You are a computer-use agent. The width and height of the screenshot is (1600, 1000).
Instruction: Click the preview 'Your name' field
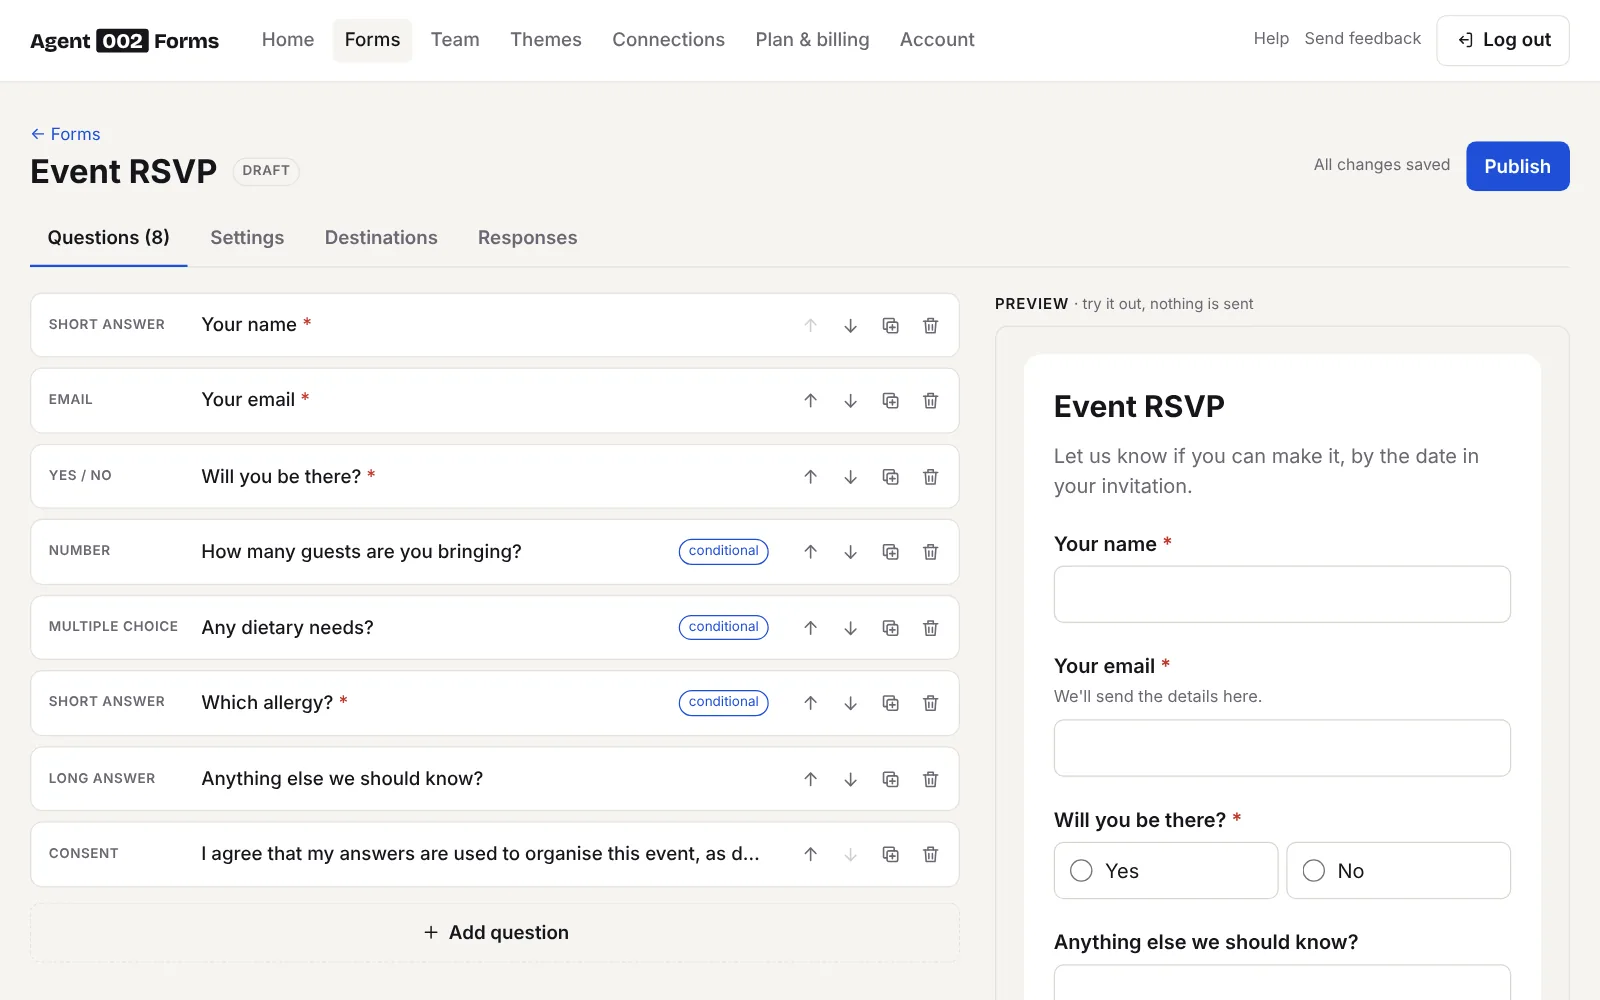tap(1282, 594)
